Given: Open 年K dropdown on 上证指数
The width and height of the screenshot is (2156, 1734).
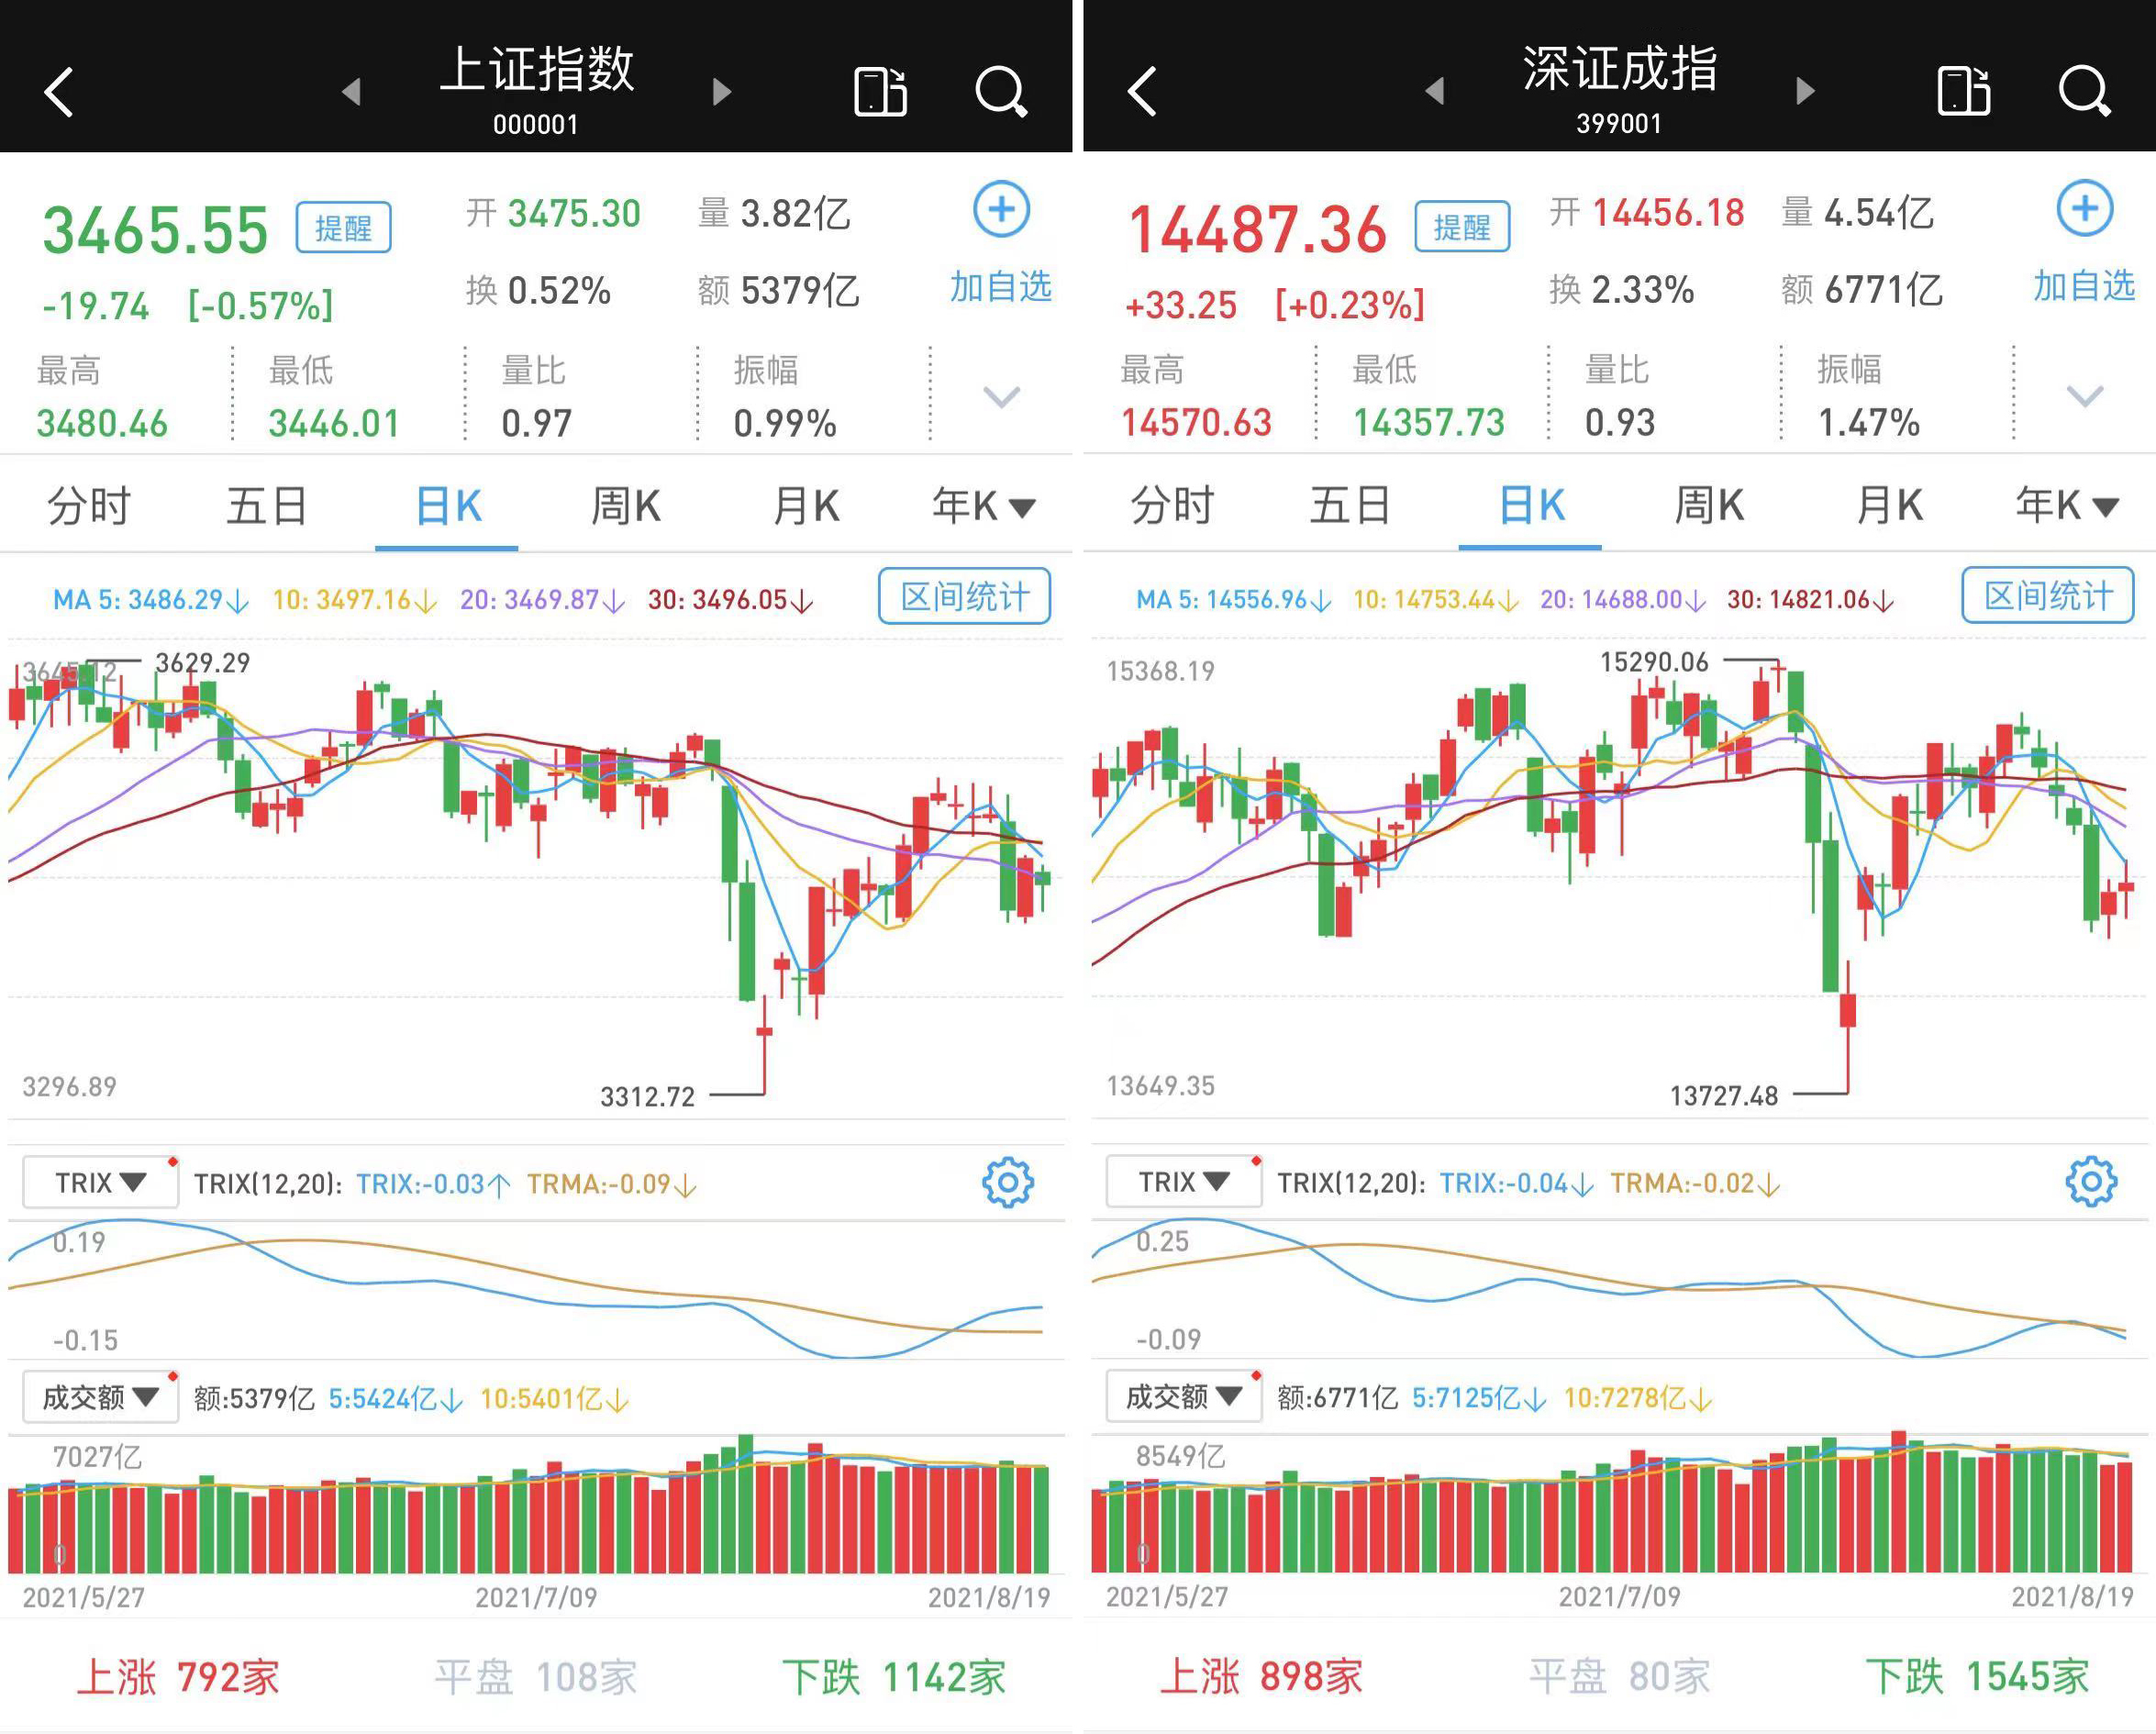Looking at the screenshot, I should 983,506.
